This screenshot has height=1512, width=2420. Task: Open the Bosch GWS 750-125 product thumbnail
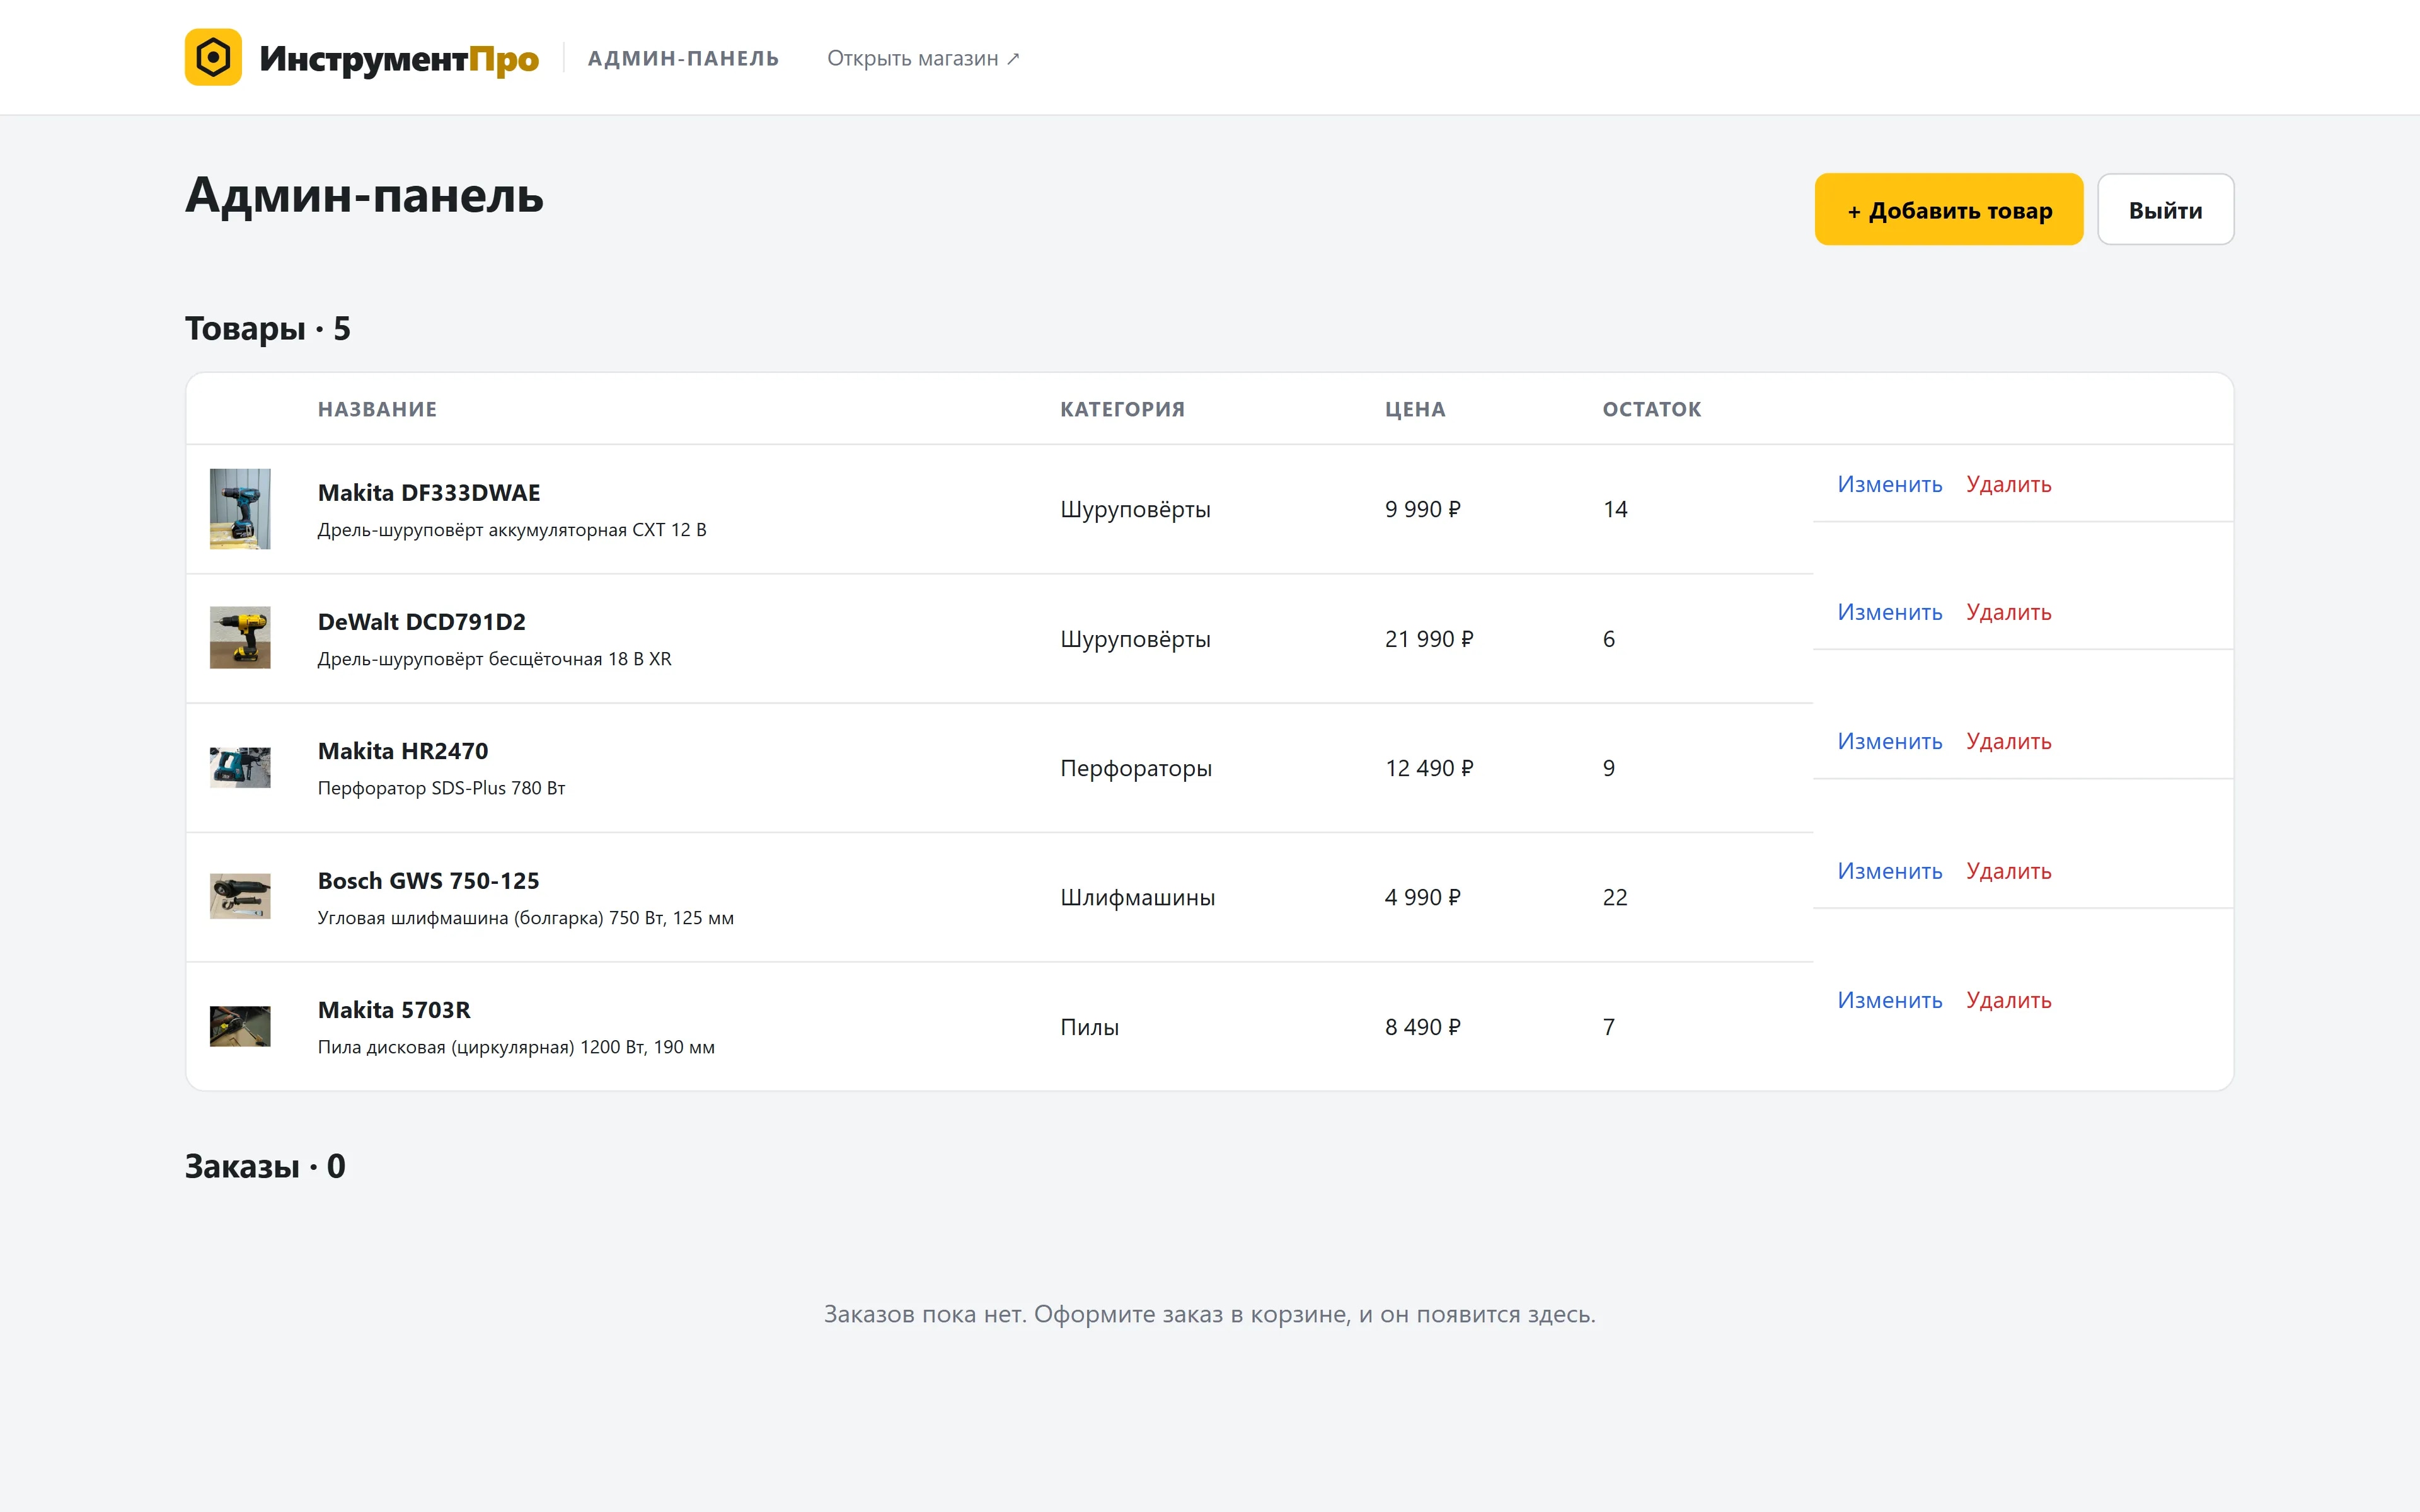click(x=240, y=897)
